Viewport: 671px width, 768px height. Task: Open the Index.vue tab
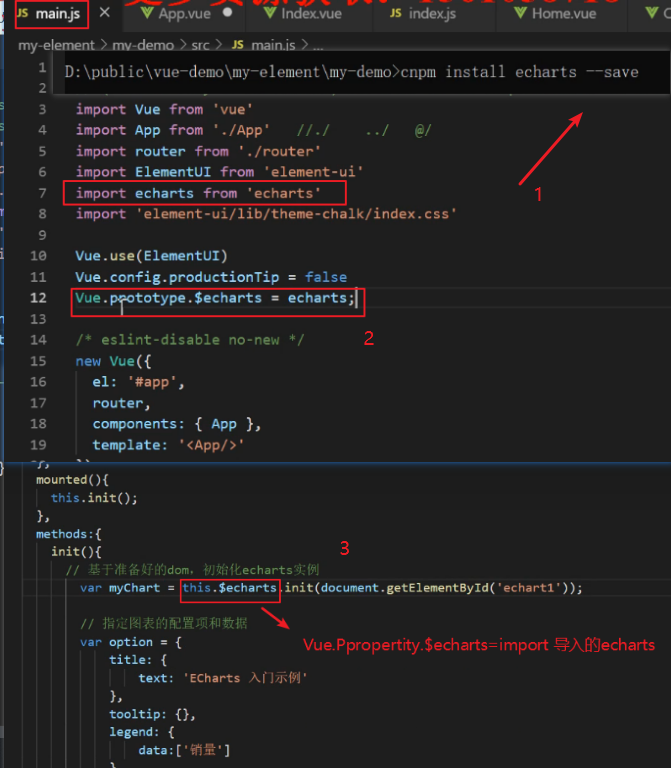[311, 14]
